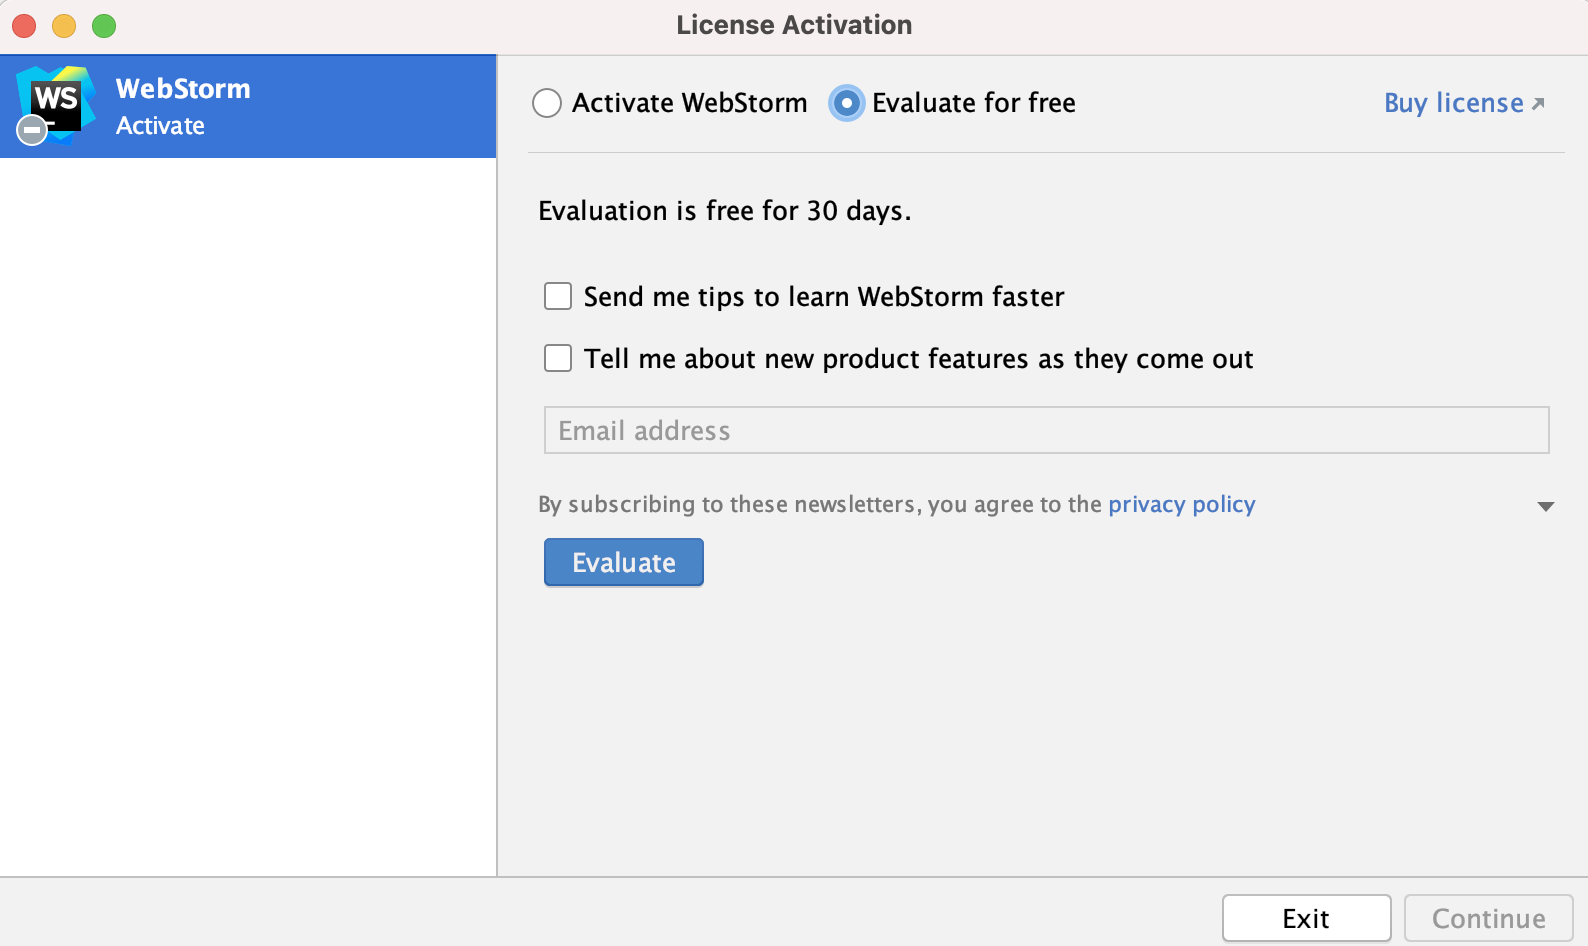
Task: Open the Buy license link
Action: (1464, 103)
